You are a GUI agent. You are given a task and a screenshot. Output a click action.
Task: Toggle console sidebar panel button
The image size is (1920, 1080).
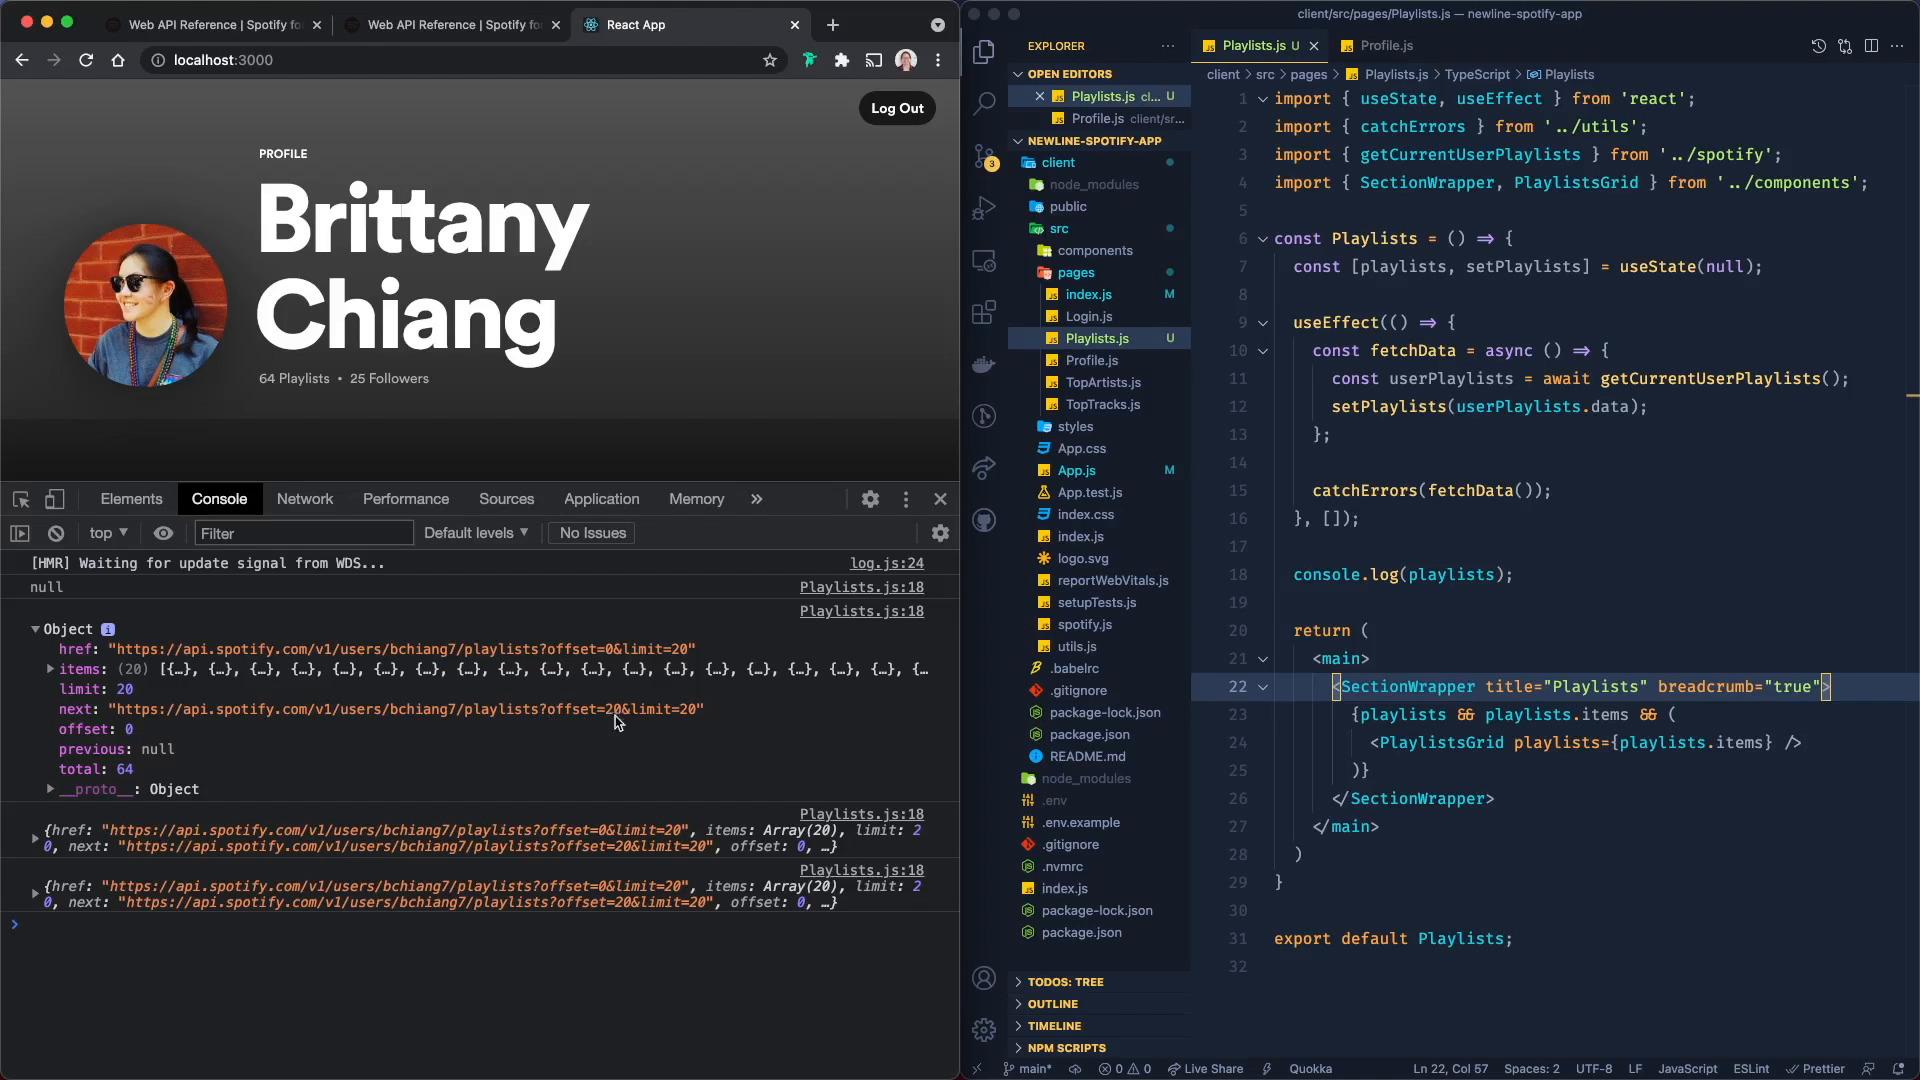click(x=20, y=533)
